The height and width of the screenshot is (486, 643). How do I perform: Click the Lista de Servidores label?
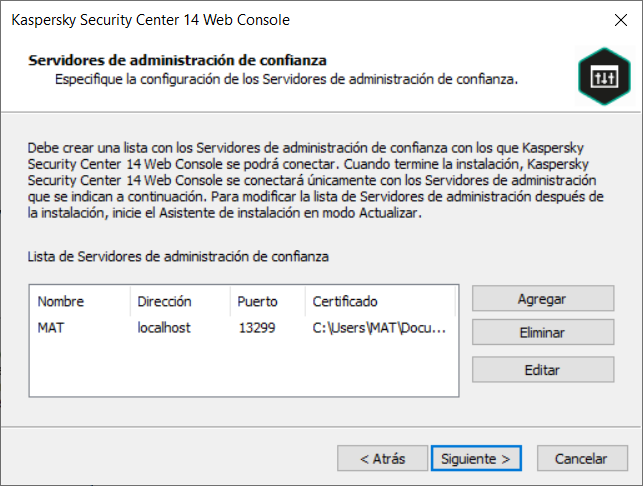click(x=178, y=257)
